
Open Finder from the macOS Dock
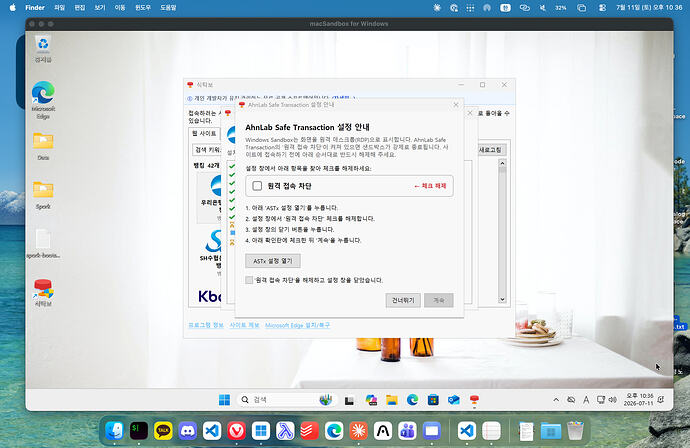click(x=114, y=431)
